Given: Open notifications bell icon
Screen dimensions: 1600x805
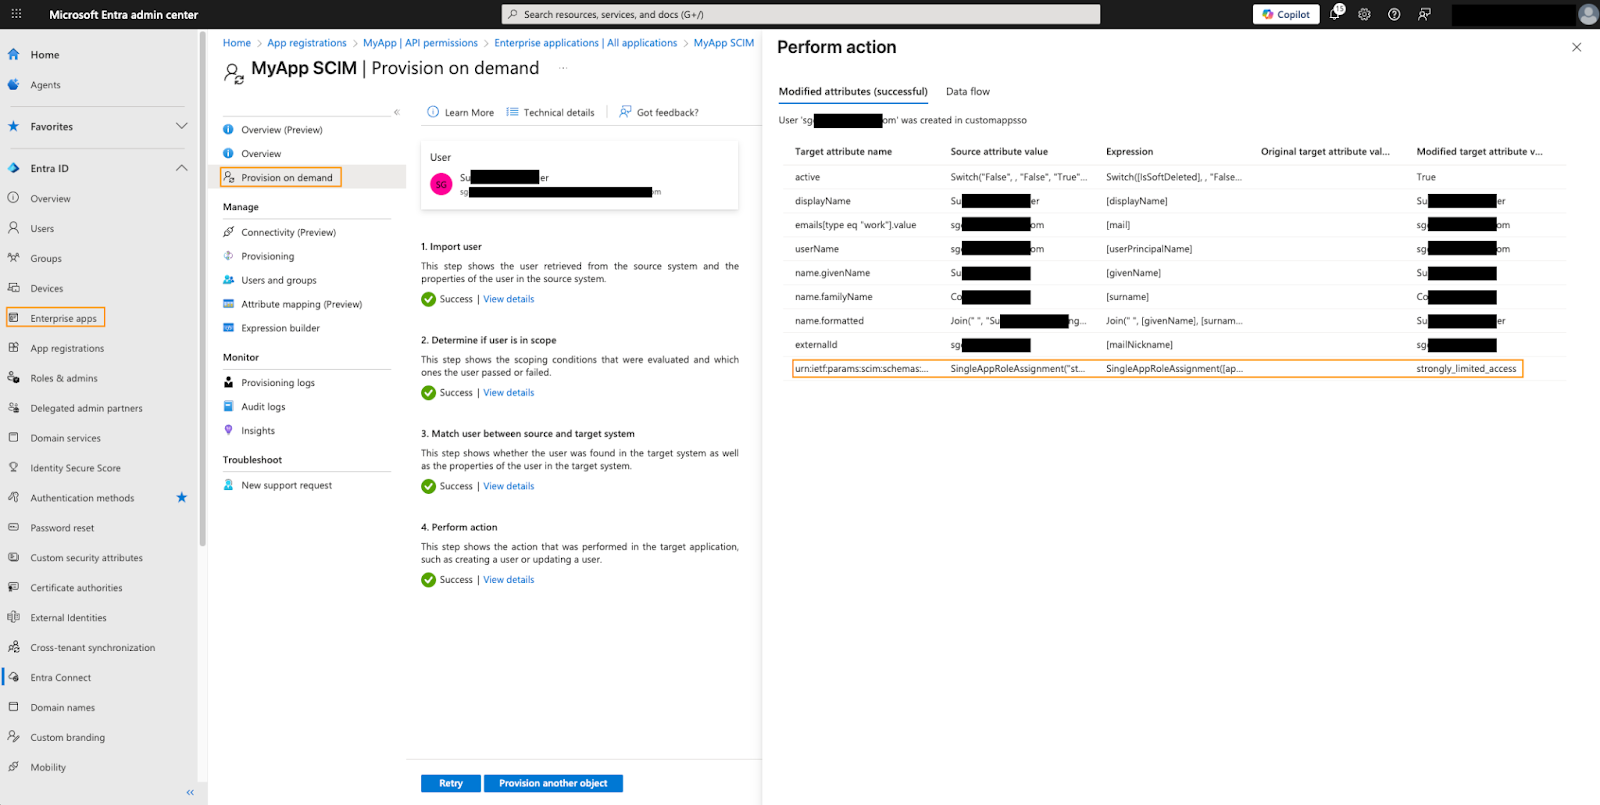Looking at the screenshot, I should coord(1334,14).
